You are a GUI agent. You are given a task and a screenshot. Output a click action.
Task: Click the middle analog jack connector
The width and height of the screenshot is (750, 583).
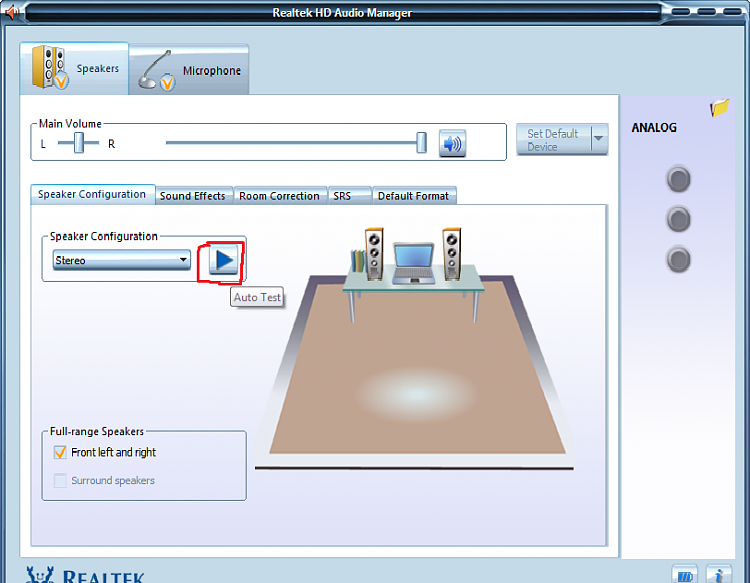(x=678, y=220)
